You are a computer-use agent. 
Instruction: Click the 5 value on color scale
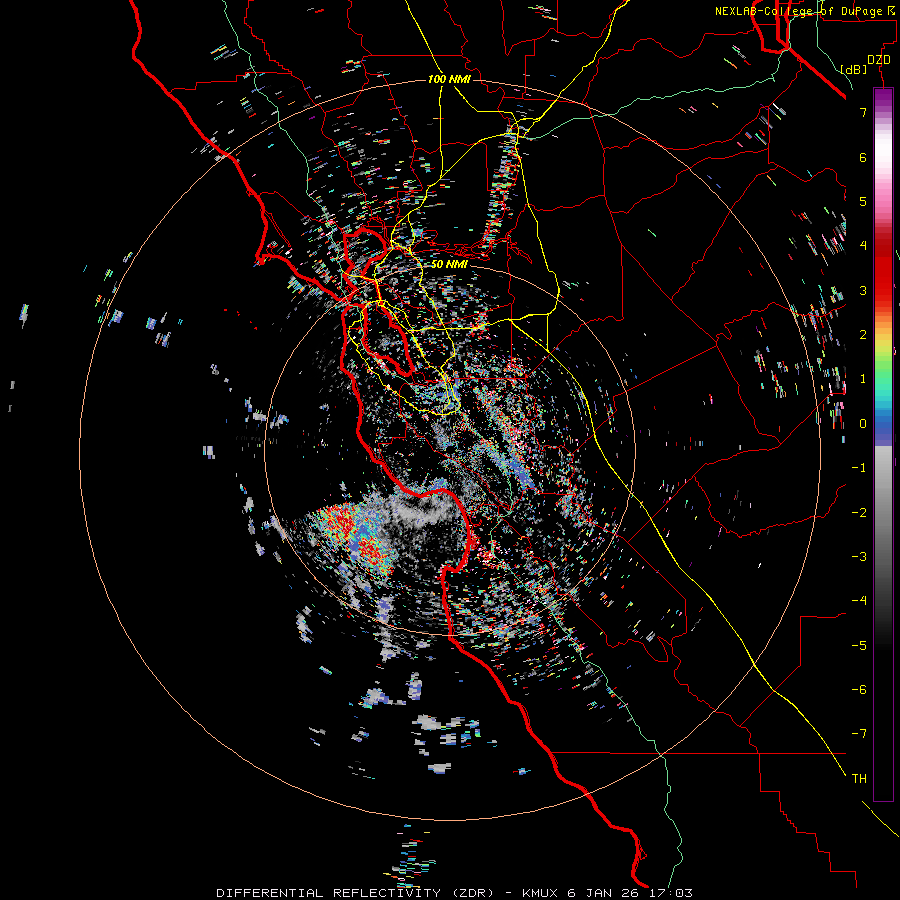[863, 201]
